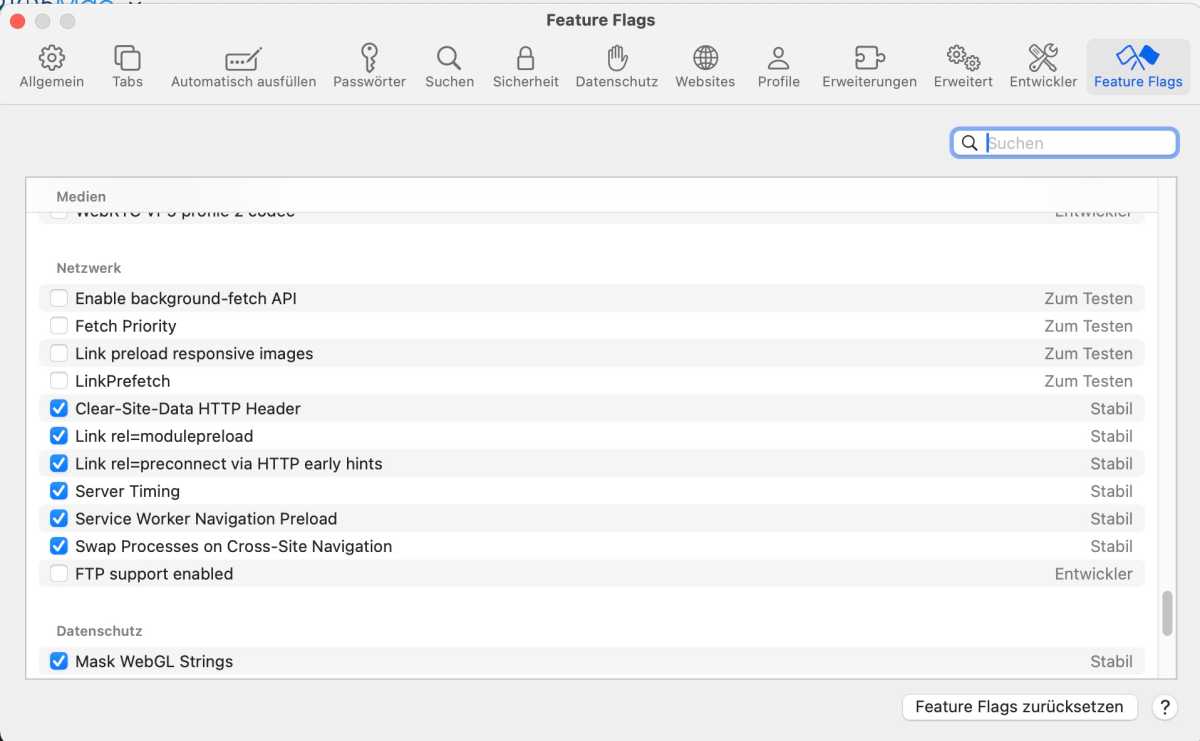This screenshot has height=741, width=1200.
Task: Click the vertical scrollbar thumb
Action: click(x=1167, y=613)
